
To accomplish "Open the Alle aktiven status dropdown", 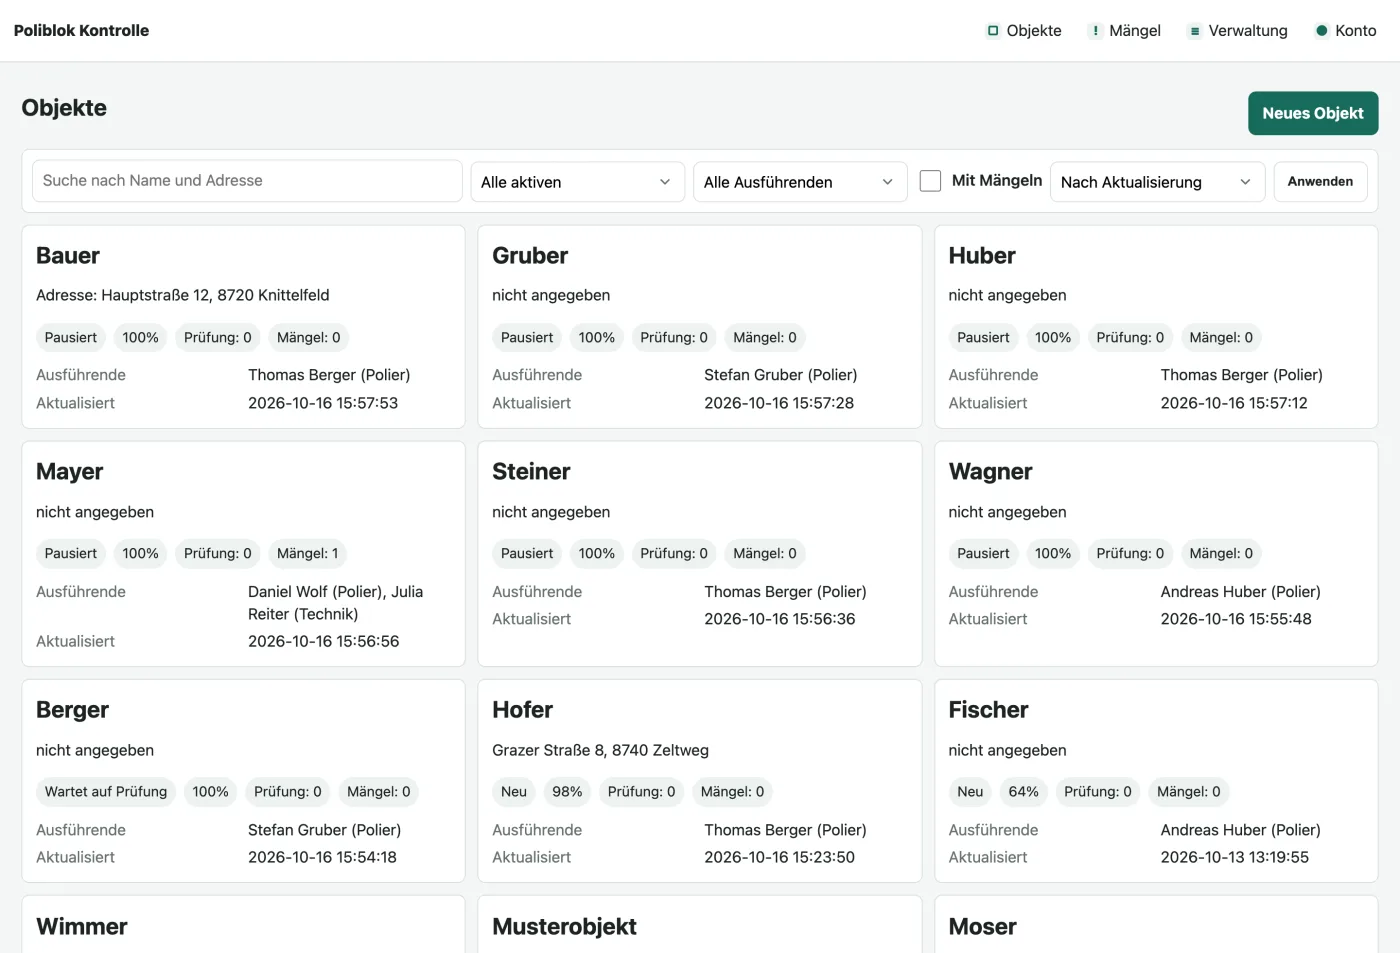I will tap(578, 182).
